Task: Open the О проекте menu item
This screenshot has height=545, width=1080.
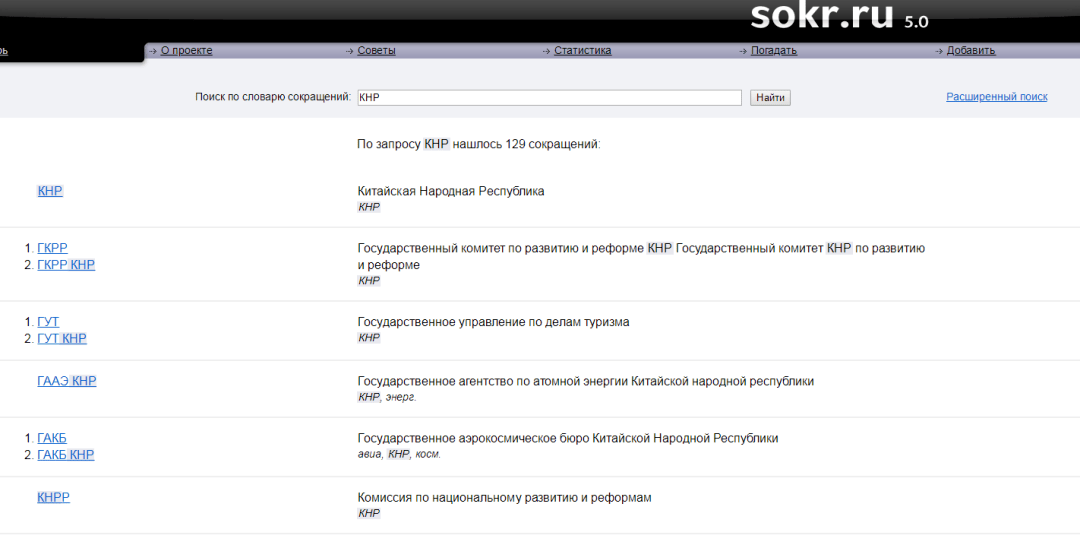Action: point(186,51)
